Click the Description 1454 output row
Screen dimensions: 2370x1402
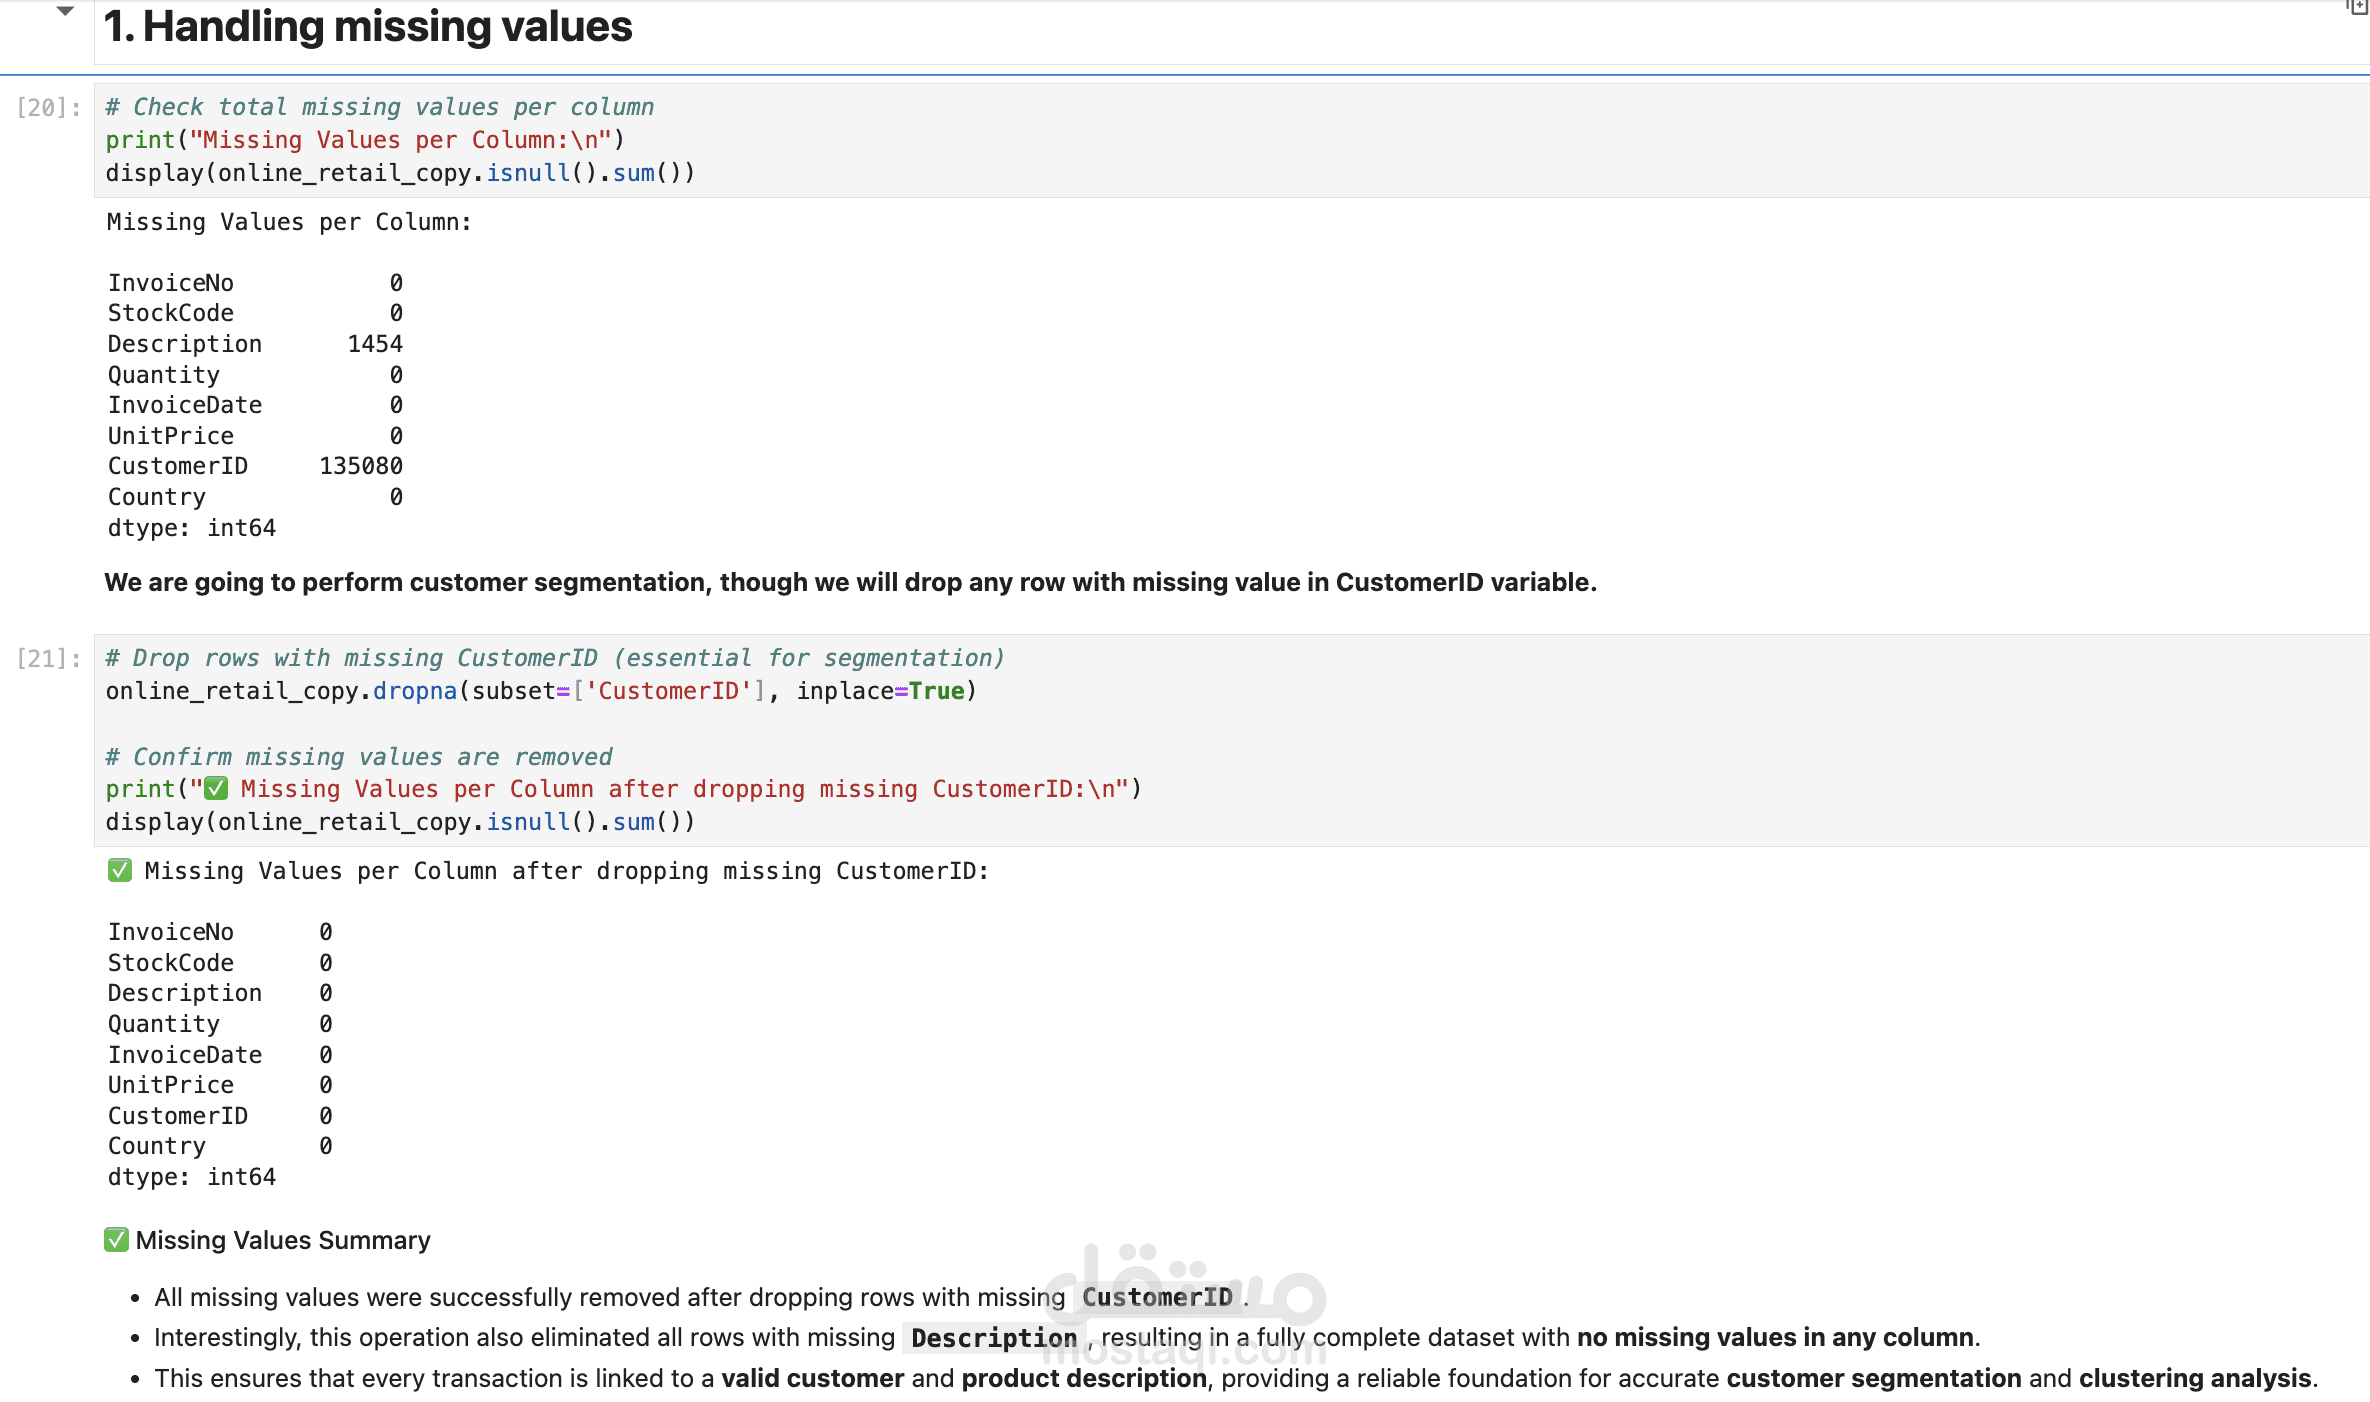[255, 344]
